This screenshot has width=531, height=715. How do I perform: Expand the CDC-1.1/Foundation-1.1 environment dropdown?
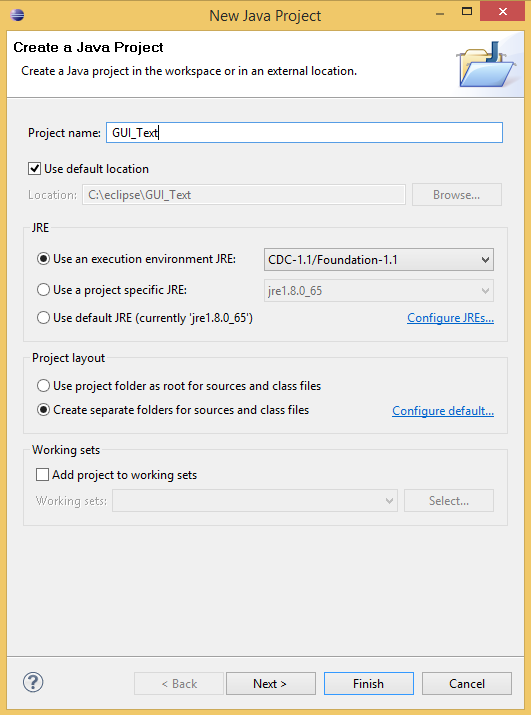pos(379,260)
